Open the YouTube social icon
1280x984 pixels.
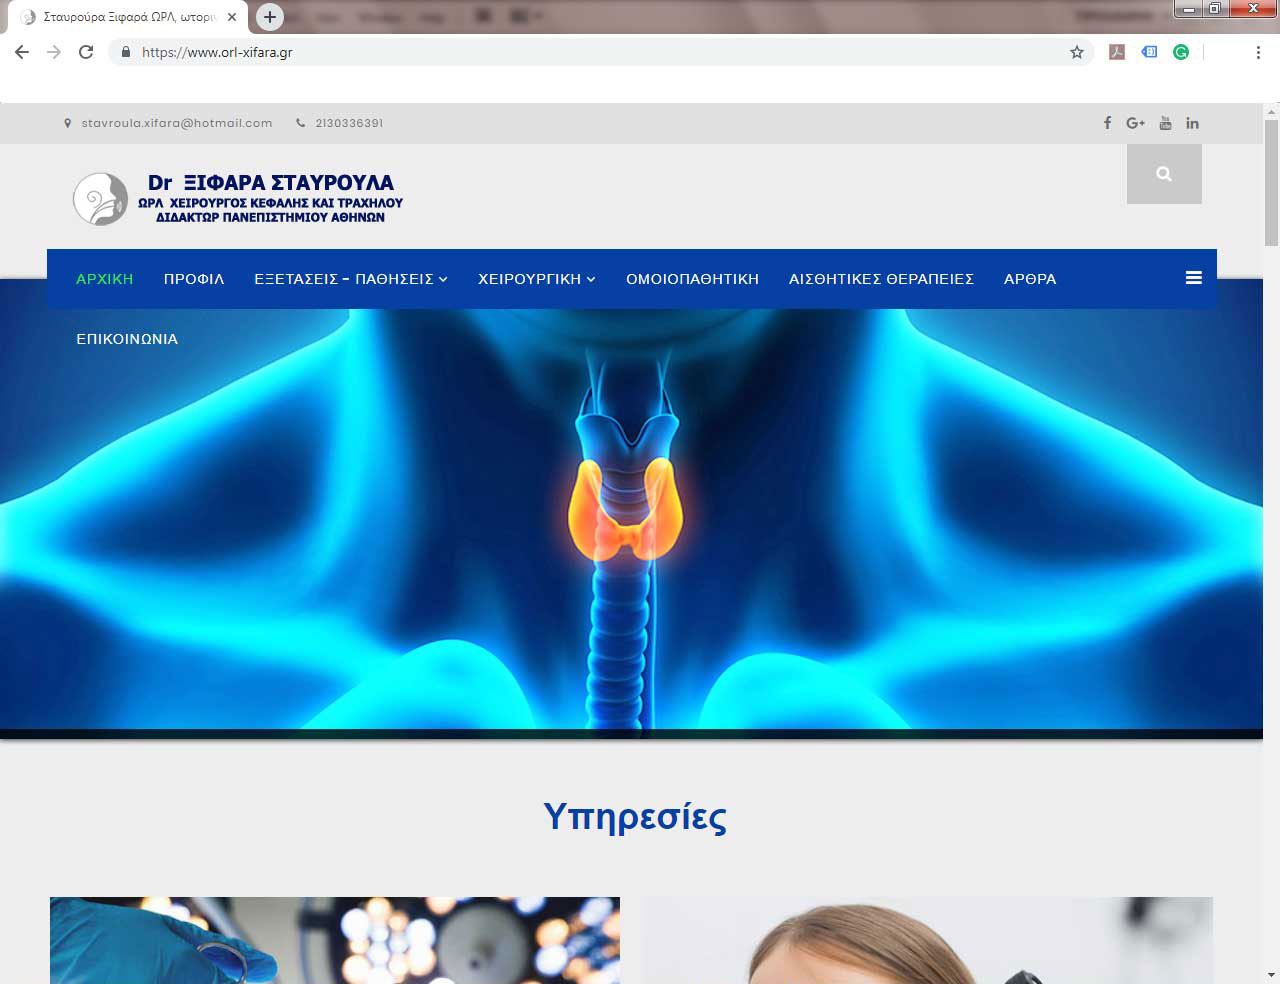click(1165, 123)
